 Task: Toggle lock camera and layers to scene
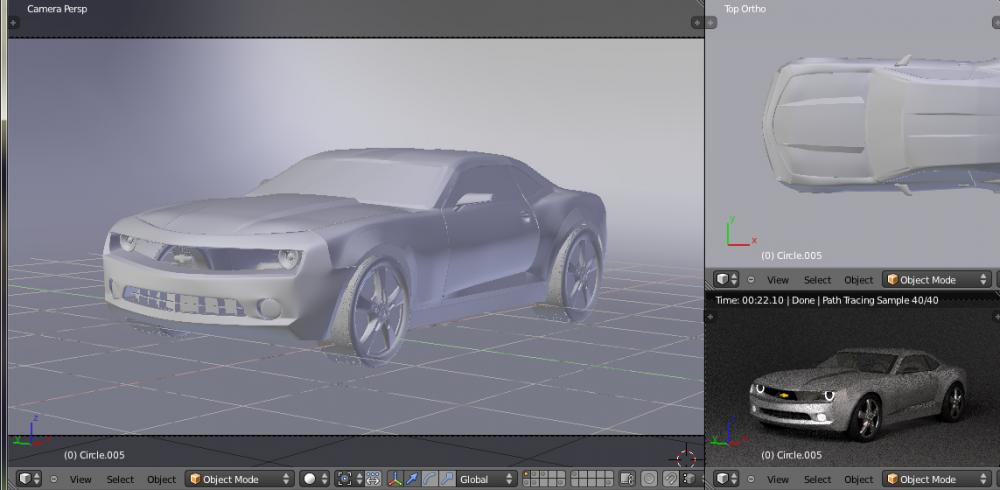click(x=626, y=479)
